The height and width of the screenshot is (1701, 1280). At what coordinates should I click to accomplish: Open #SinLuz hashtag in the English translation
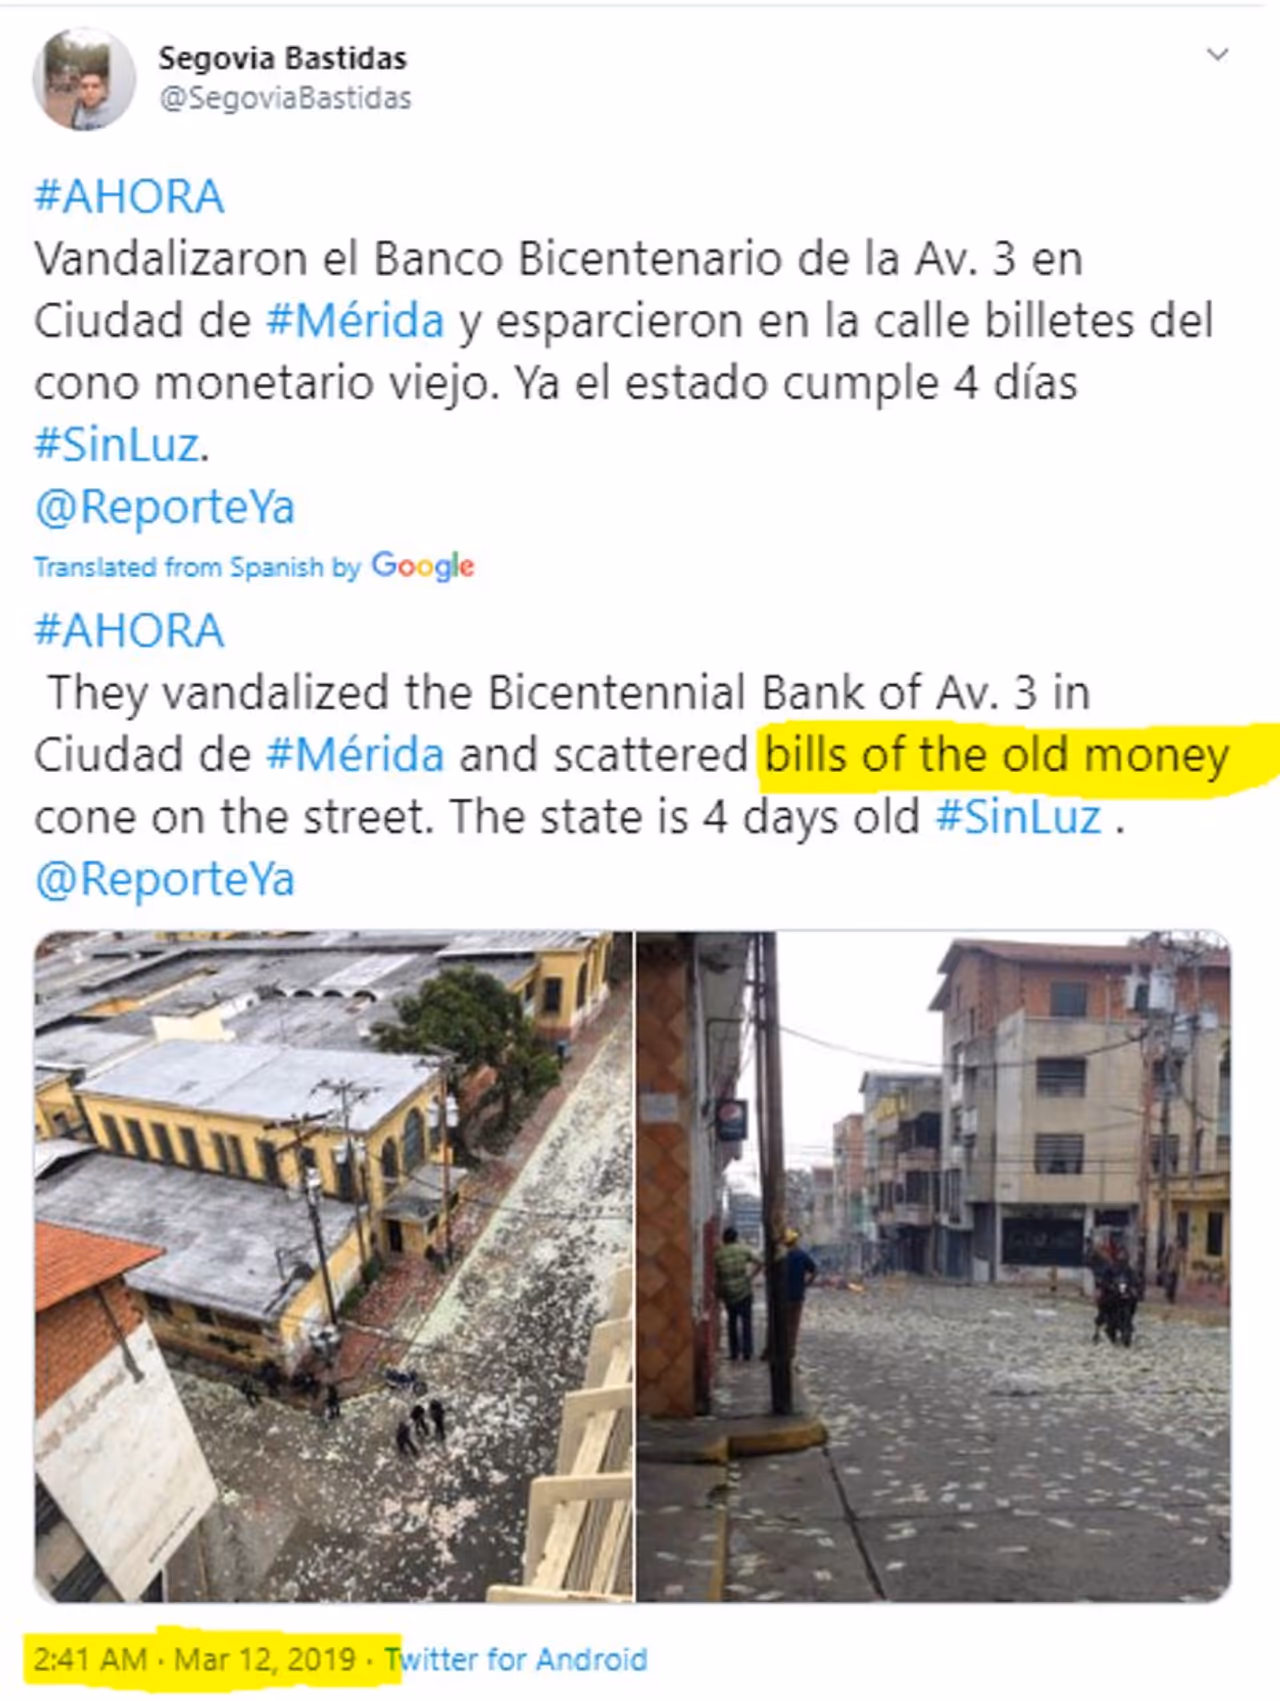[x=1018, y=817]
